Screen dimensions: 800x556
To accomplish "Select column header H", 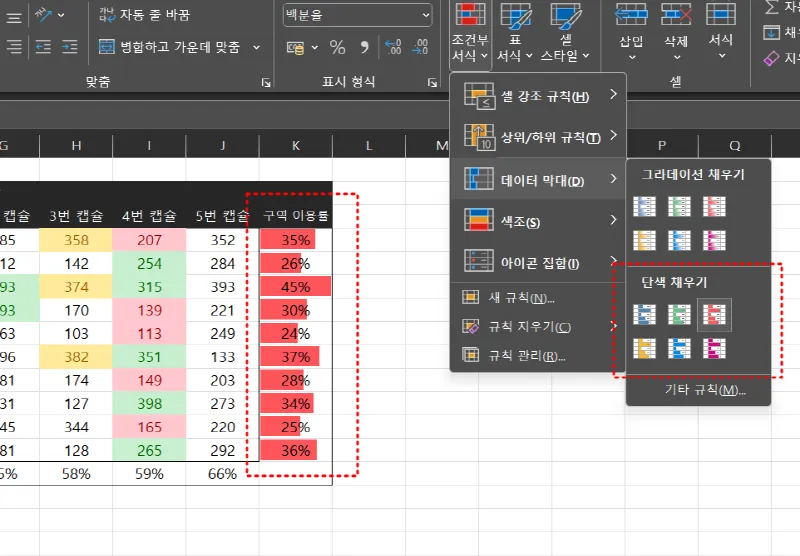I will [x=76, y=146].
